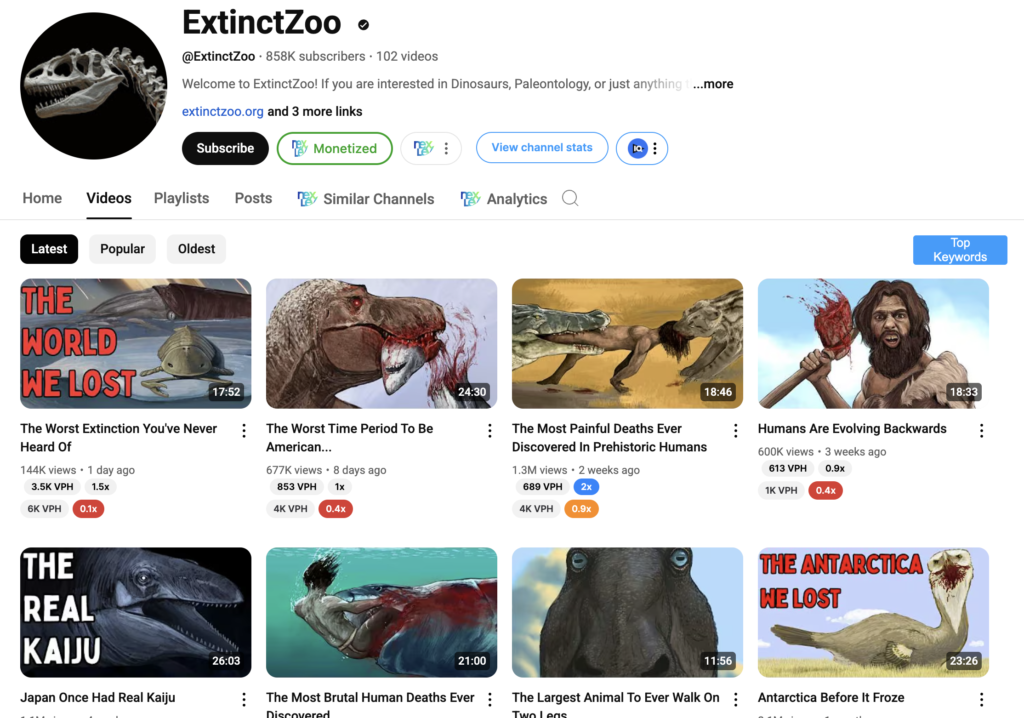Click the verified checkmark badge beside ExtinctZoo
Screen dimensions: 1024x718
point(364,25)
